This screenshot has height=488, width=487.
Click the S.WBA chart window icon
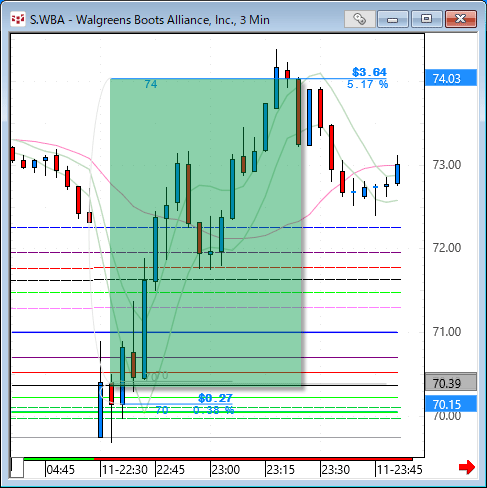pos(18,19)
